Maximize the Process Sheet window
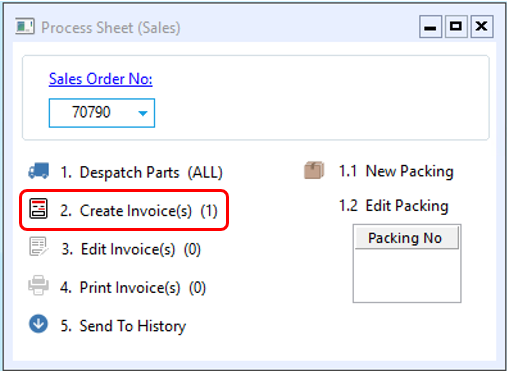Screen dimensions: 507x371 pyautogui.click(x=456, y=26)
